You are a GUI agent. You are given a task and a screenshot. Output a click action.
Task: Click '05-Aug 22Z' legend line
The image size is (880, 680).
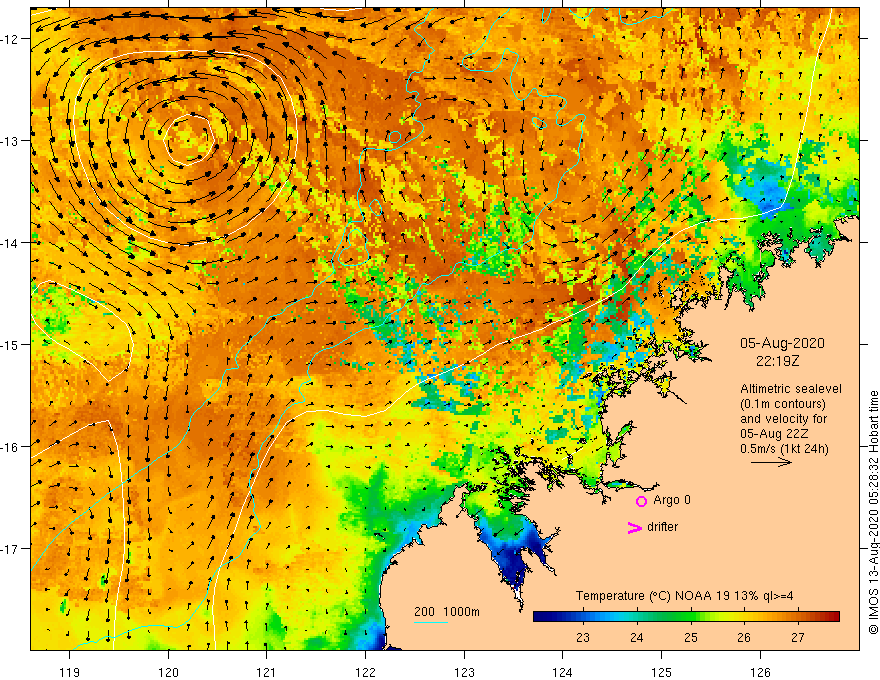coord(774,434)
